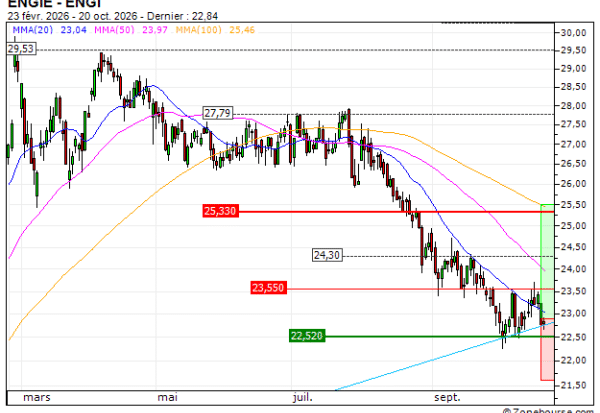Click the 21,50 price axis value
Viewport: 600px width, 413px height.
573,385
